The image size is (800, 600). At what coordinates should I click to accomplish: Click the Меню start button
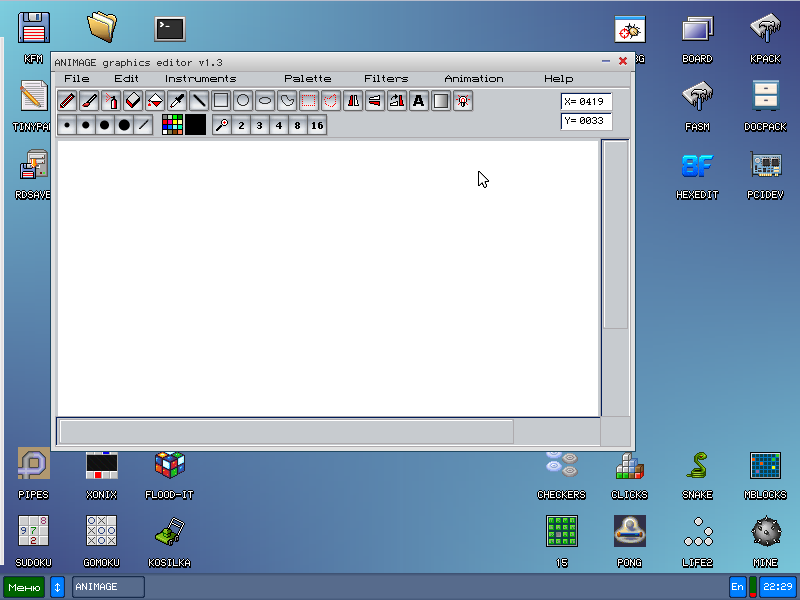(23, 587)
